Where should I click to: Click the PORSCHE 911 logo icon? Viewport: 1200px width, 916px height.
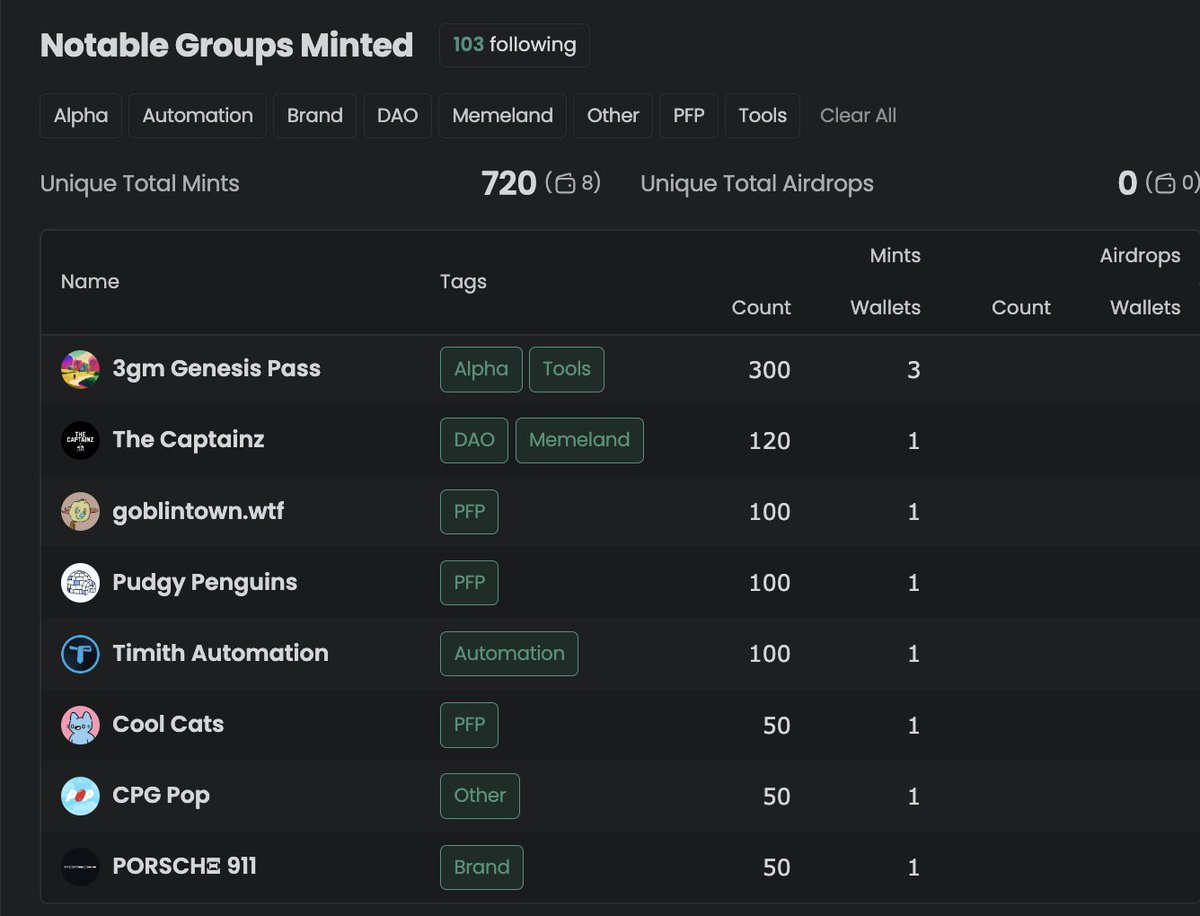(x=80, y=867)
